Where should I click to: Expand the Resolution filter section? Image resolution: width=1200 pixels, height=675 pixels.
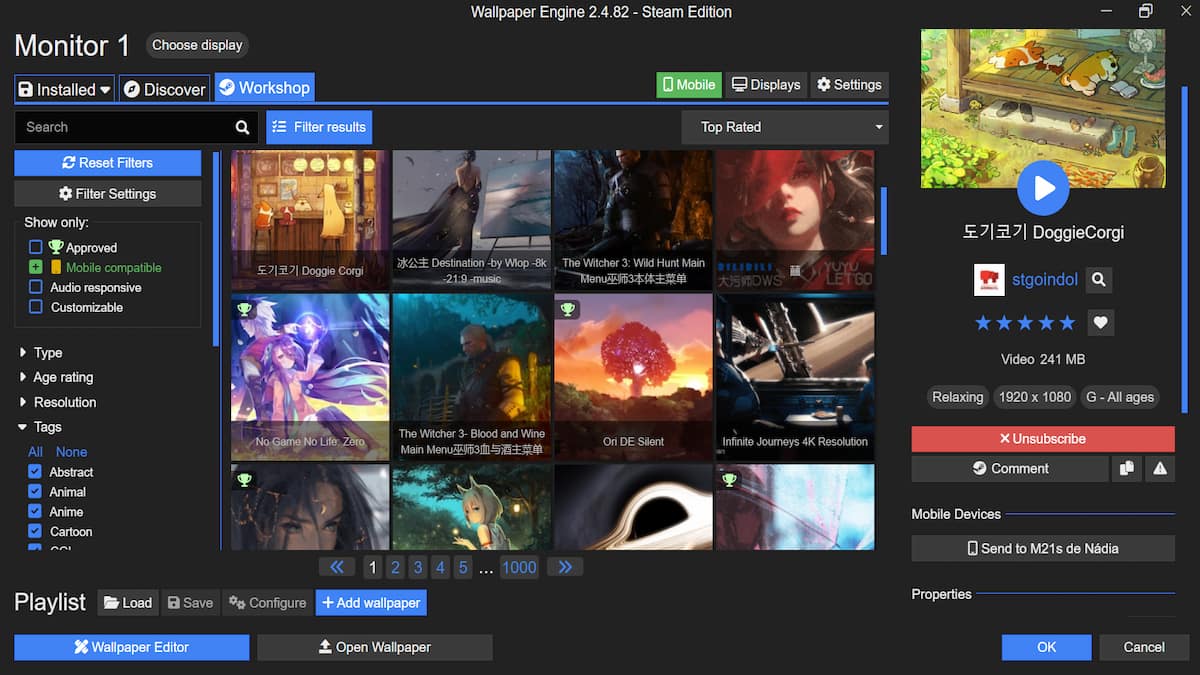58,402
